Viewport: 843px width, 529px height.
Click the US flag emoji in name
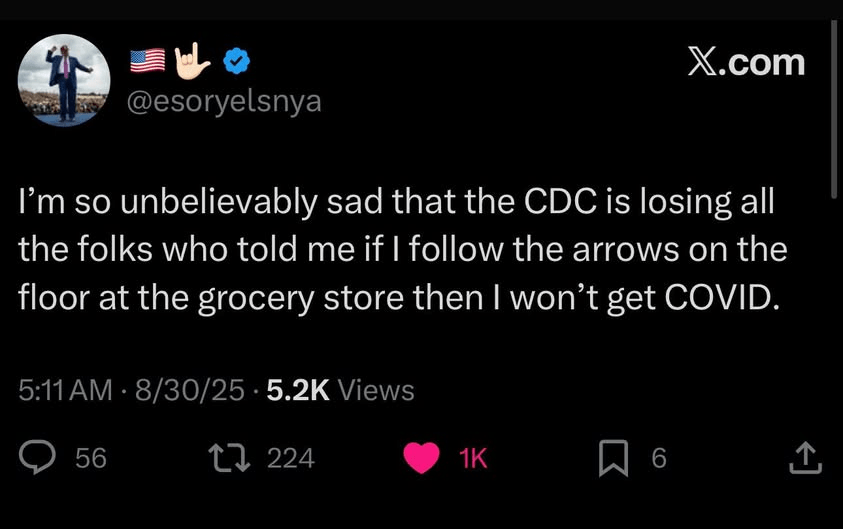[x=148, y=62]
